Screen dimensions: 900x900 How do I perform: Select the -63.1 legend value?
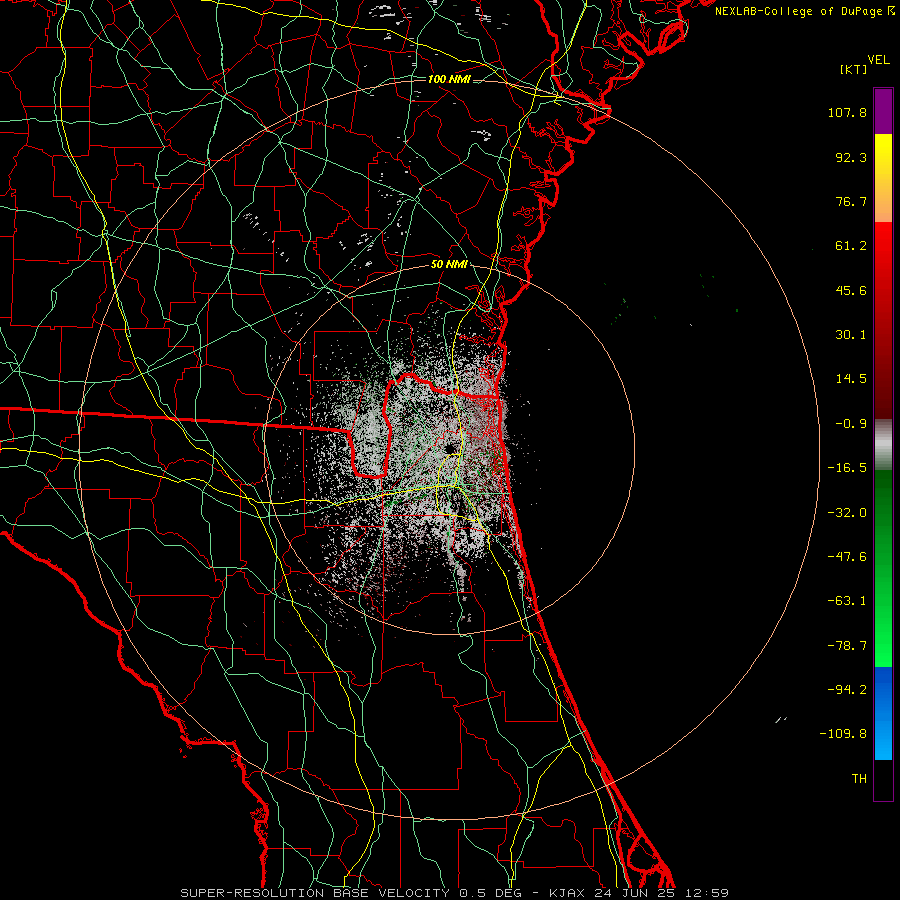847,601
